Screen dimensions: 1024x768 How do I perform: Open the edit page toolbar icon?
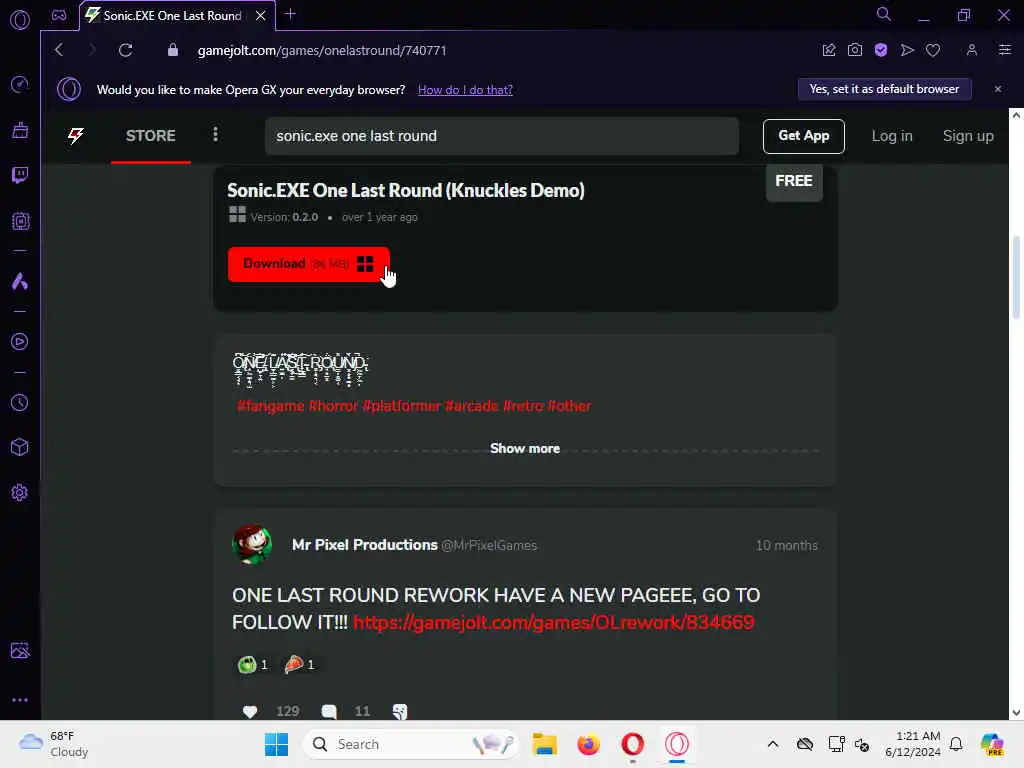[x=829, y=50]
